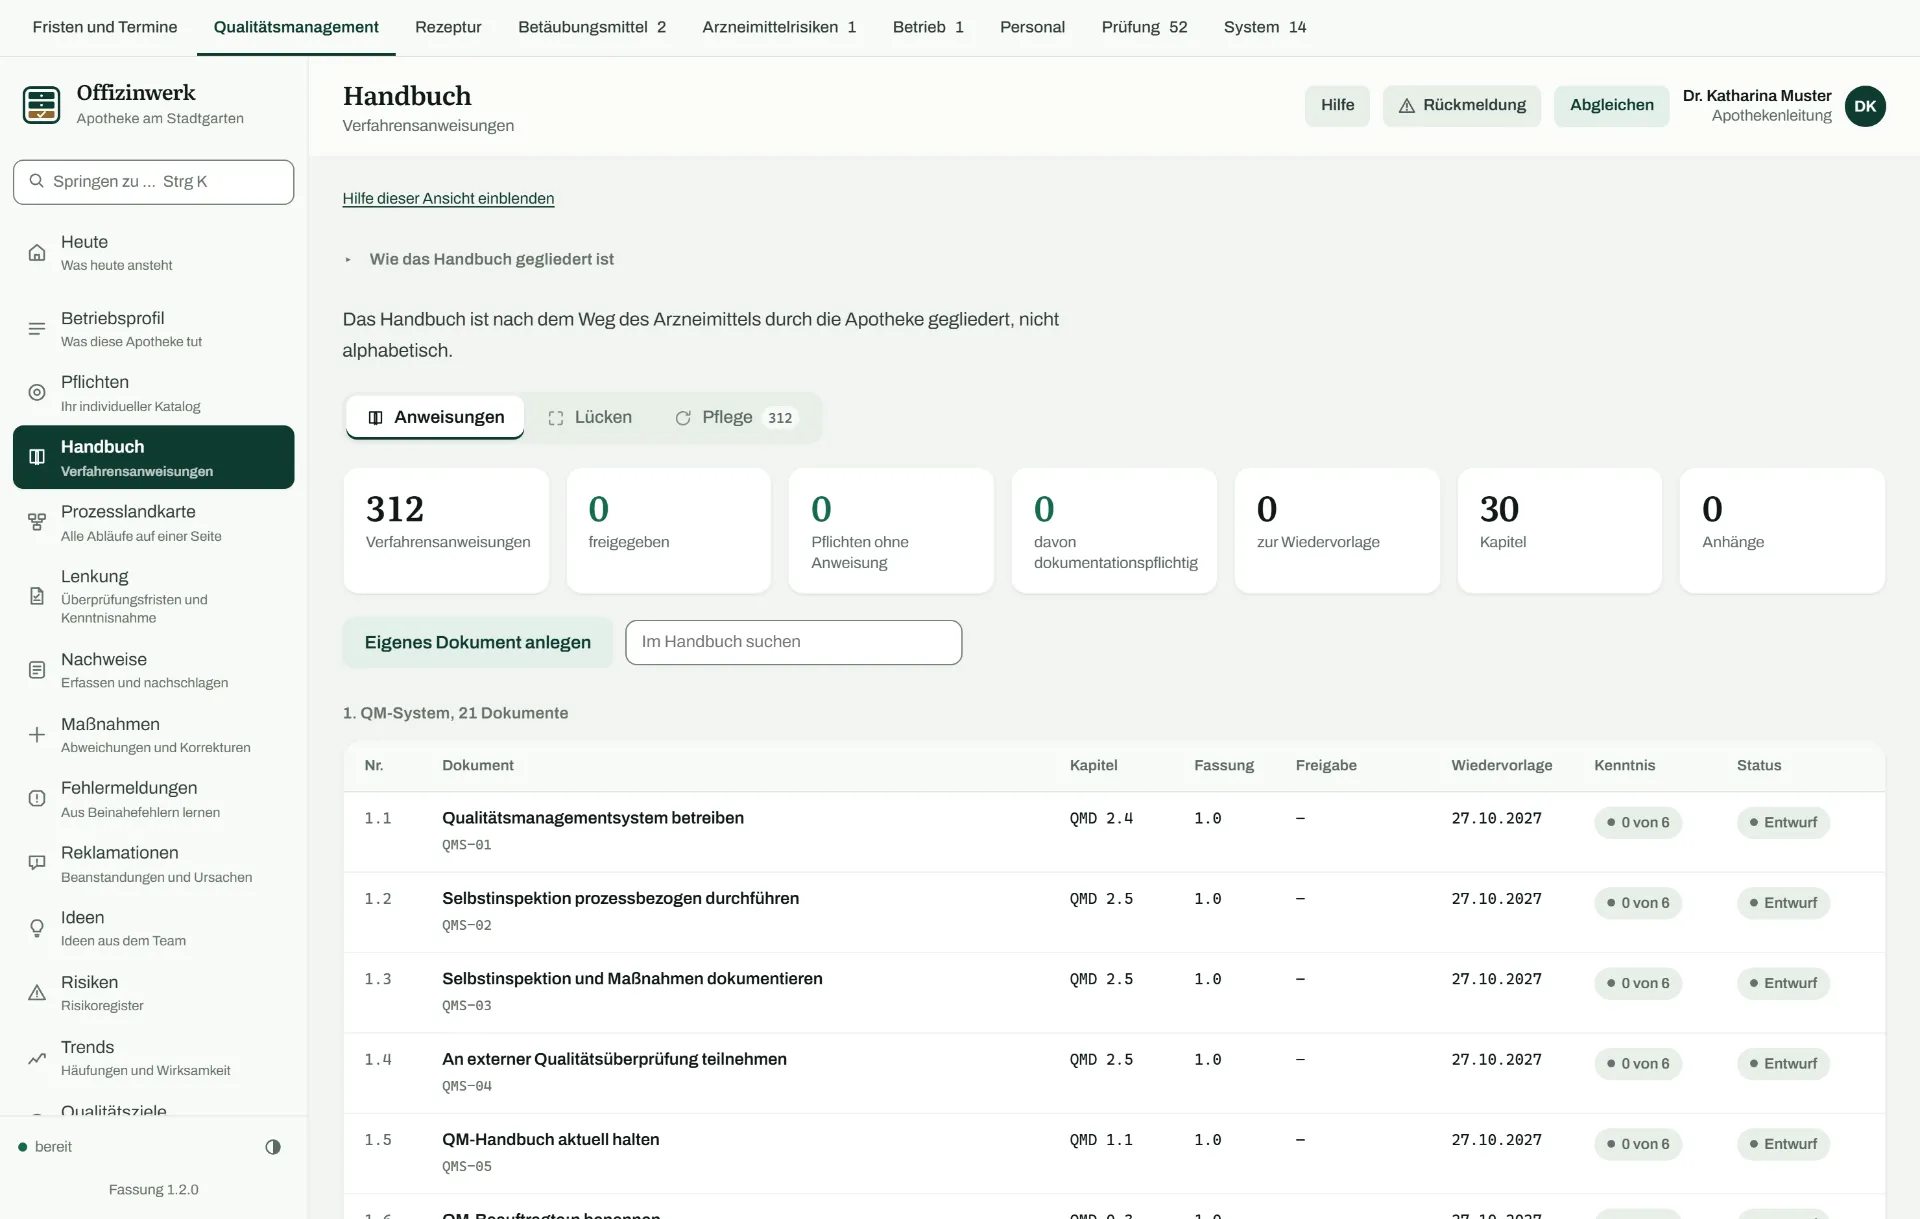Click the warning triangle icon beside Risiken
This screenshot has height=1219, width=1920.
(37, 993)
